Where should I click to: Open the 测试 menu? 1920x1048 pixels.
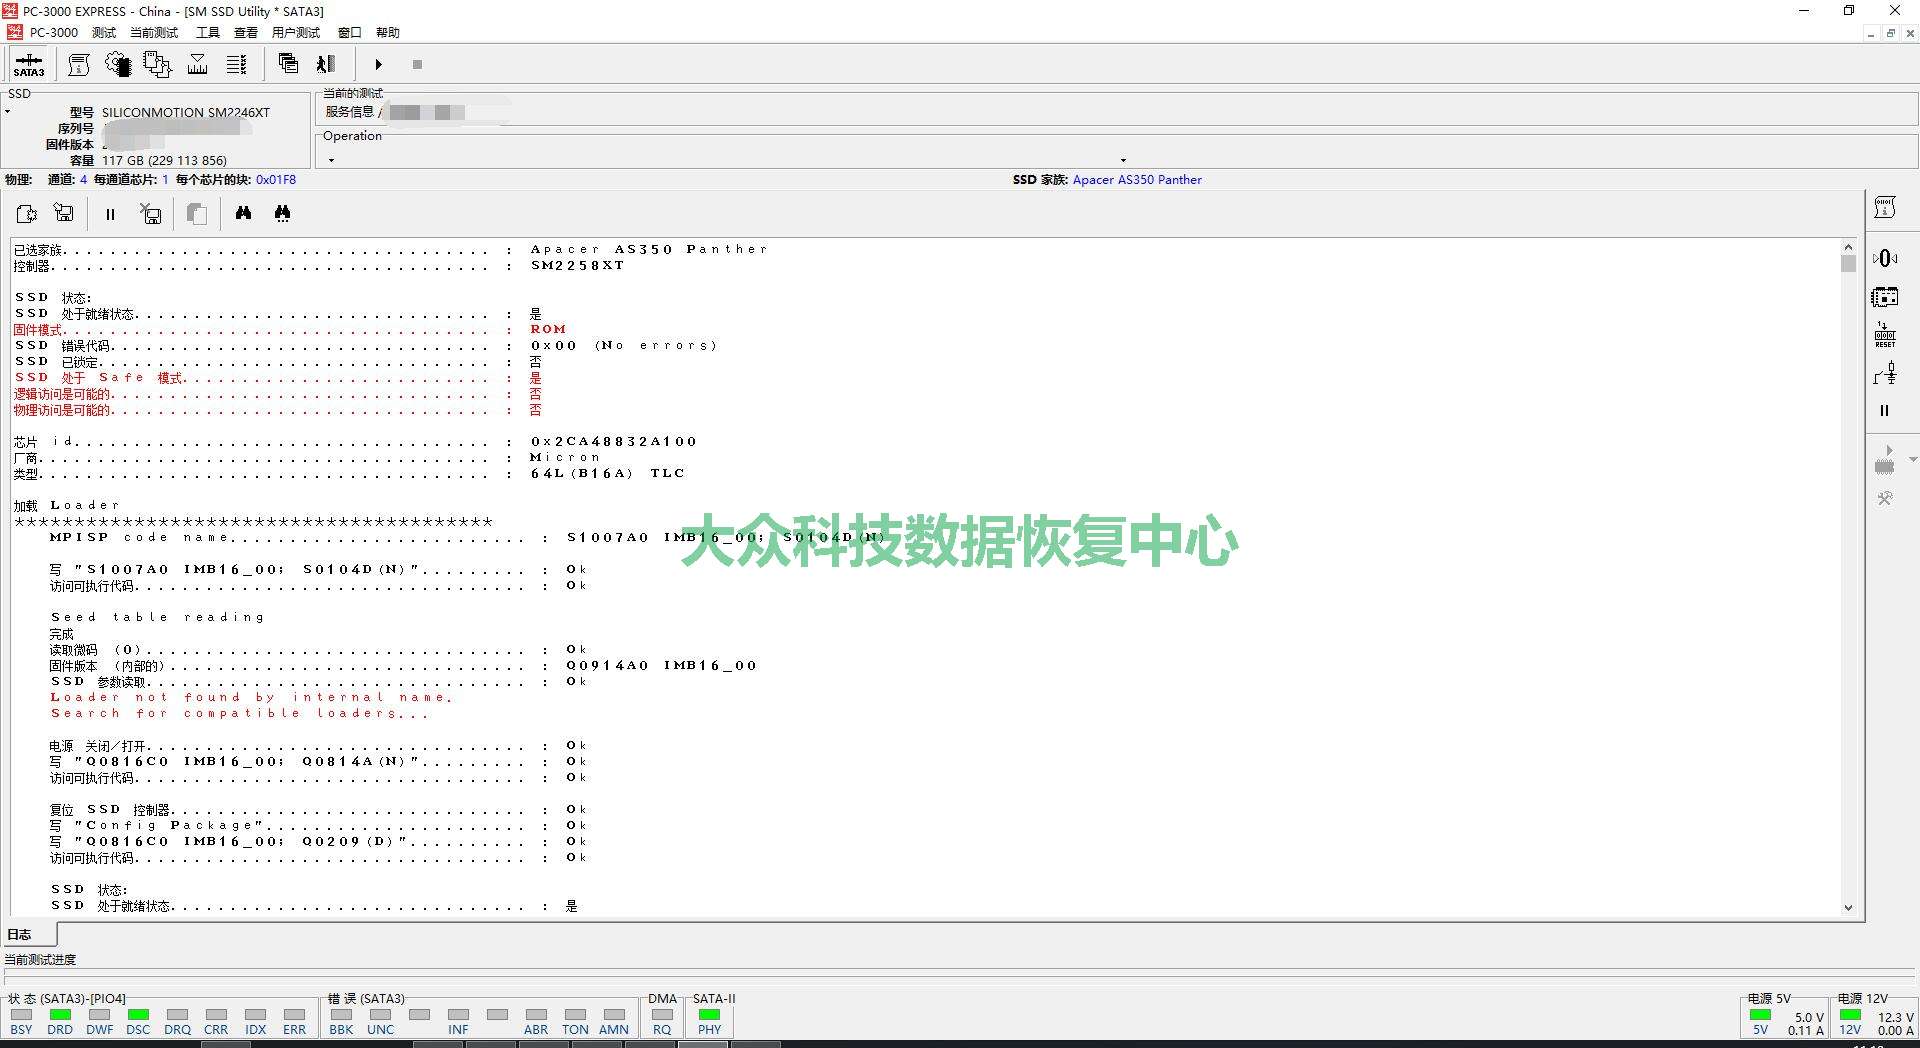click(104, 33)
